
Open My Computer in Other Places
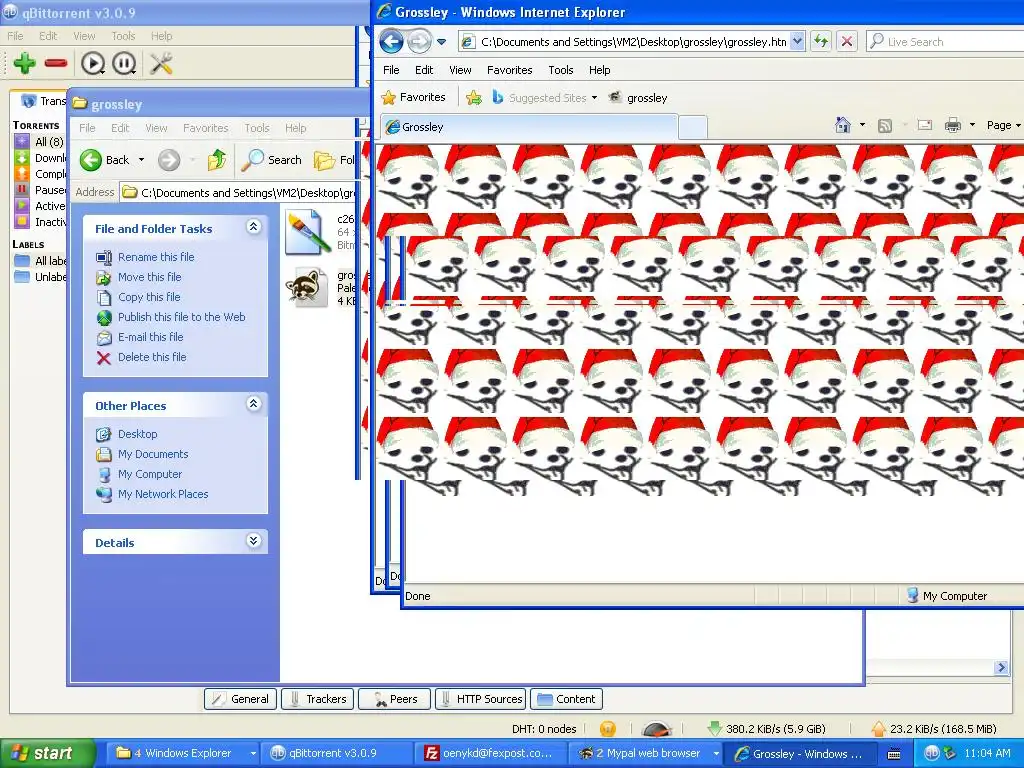[150, 474]
